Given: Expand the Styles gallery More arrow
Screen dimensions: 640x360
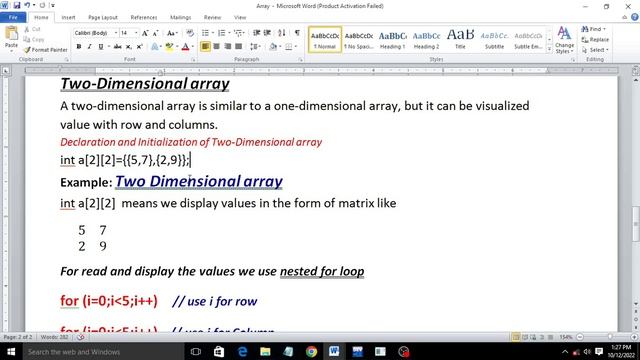Looking at the screenshot, I should (x=549, y=49).
